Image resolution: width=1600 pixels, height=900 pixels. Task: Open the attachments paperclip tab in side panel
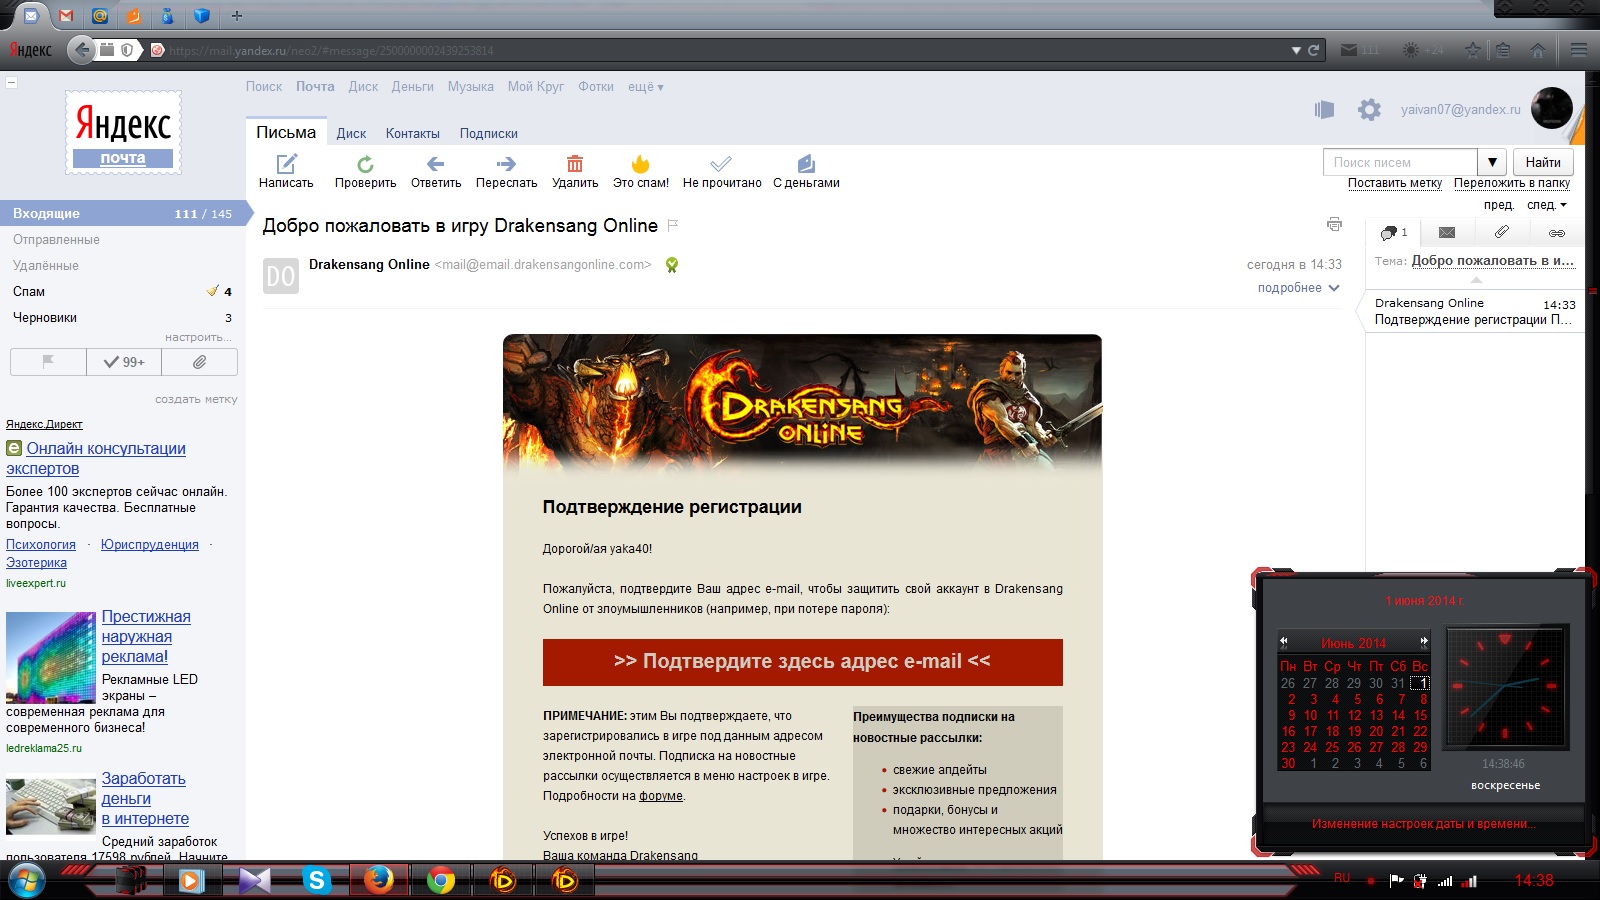[1501, 233]
